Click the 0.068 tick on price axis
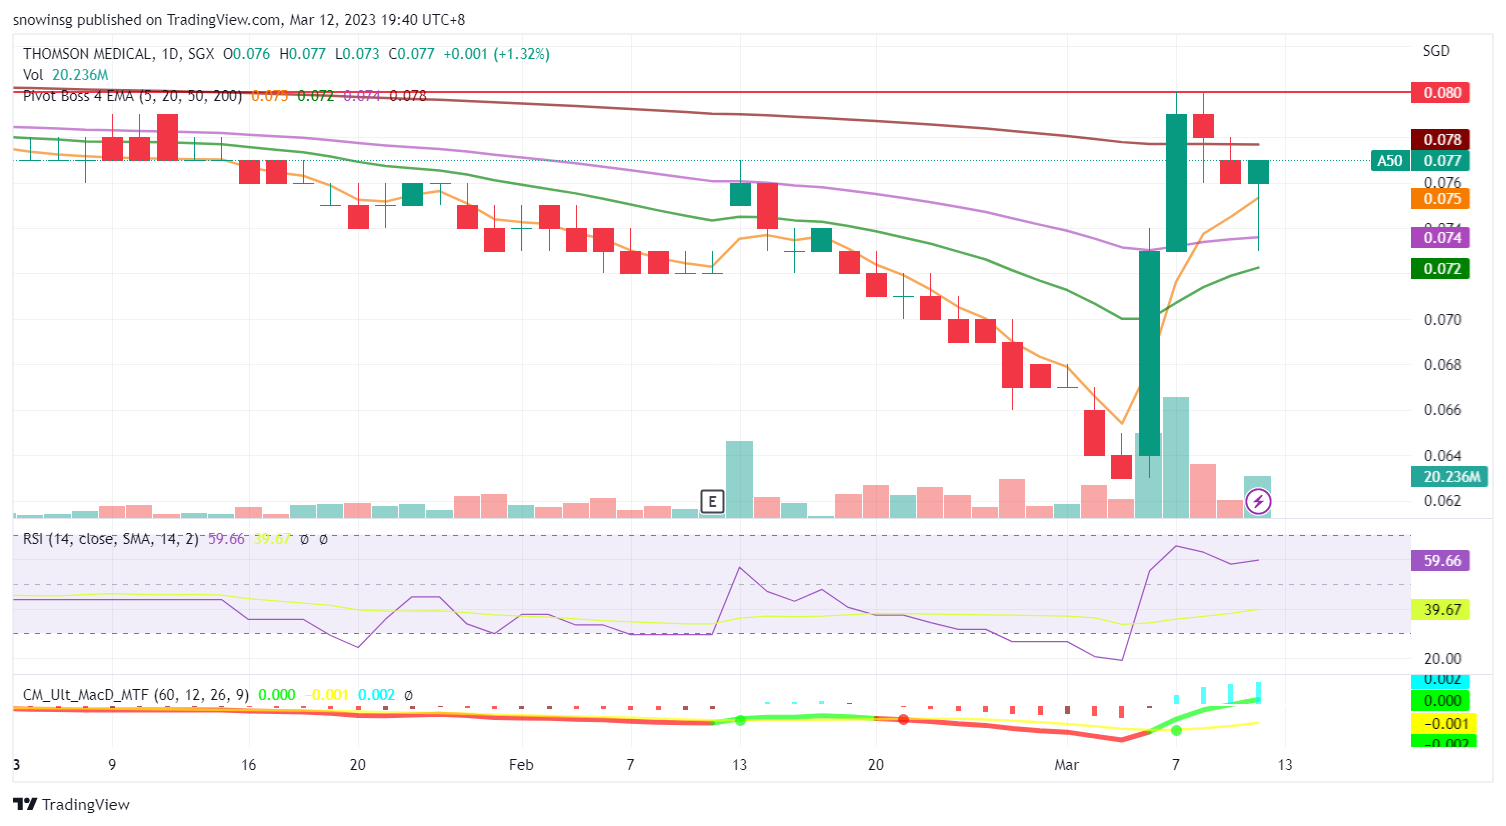The width and height of the screenshot is (1506, 826). pos(1442,364)
